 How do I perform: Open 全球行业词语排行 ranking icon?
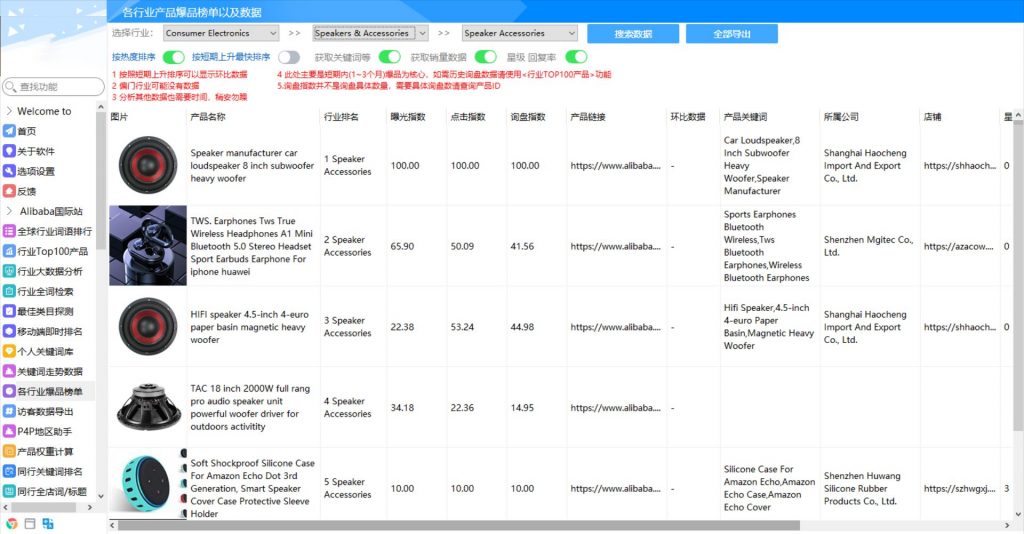click(9, 231)
